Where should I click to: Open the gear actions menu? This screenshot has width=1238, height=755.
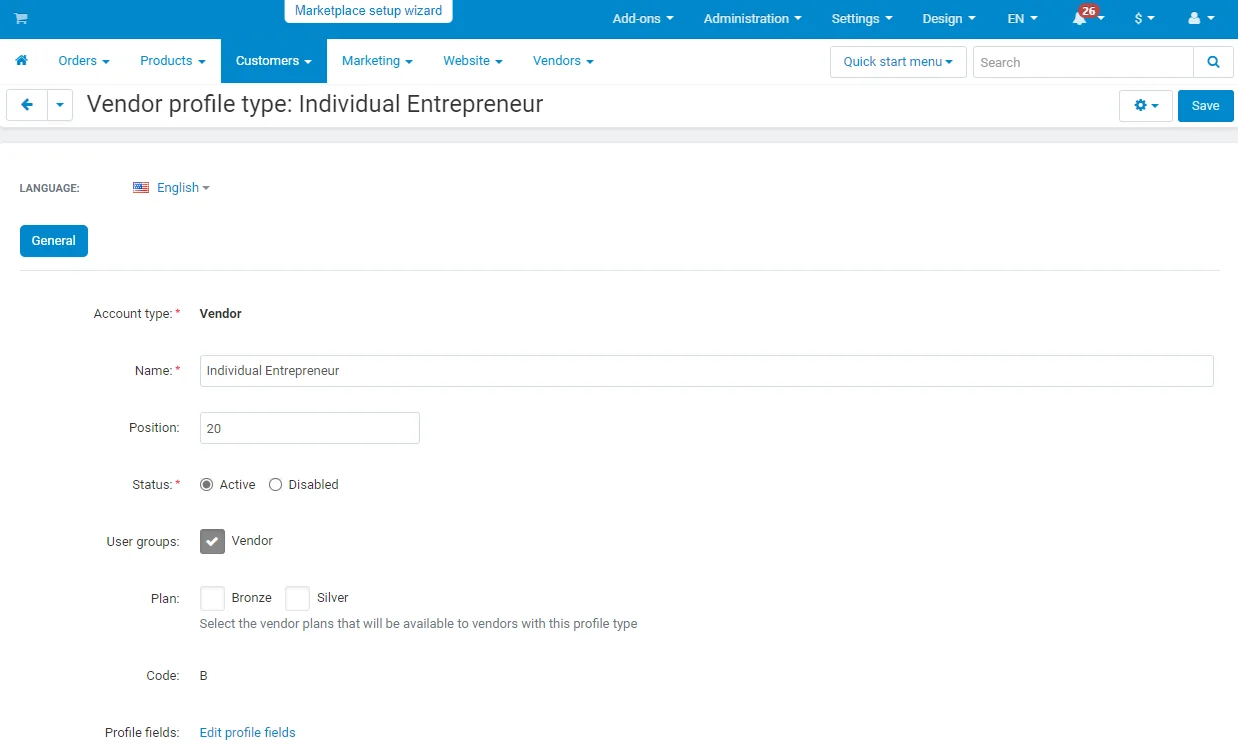pos(1145,106)
